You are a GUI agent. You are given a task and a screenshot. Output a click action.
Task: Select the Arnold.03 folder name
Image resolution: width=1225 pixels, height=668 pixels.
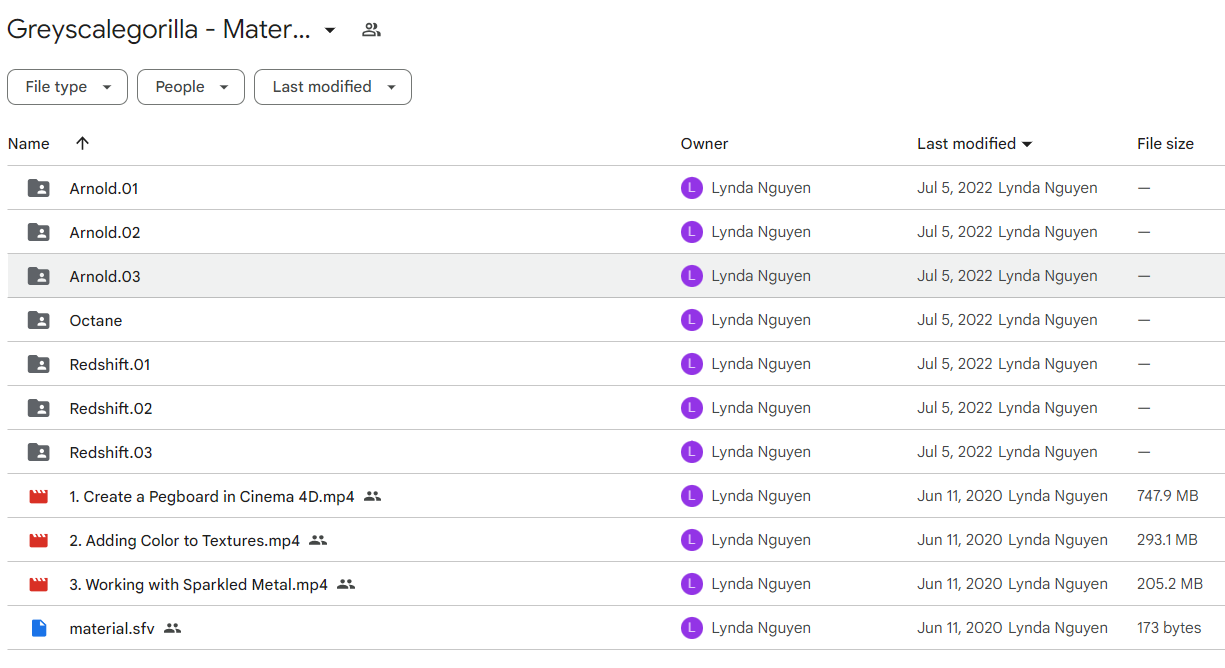click(105, 277)
